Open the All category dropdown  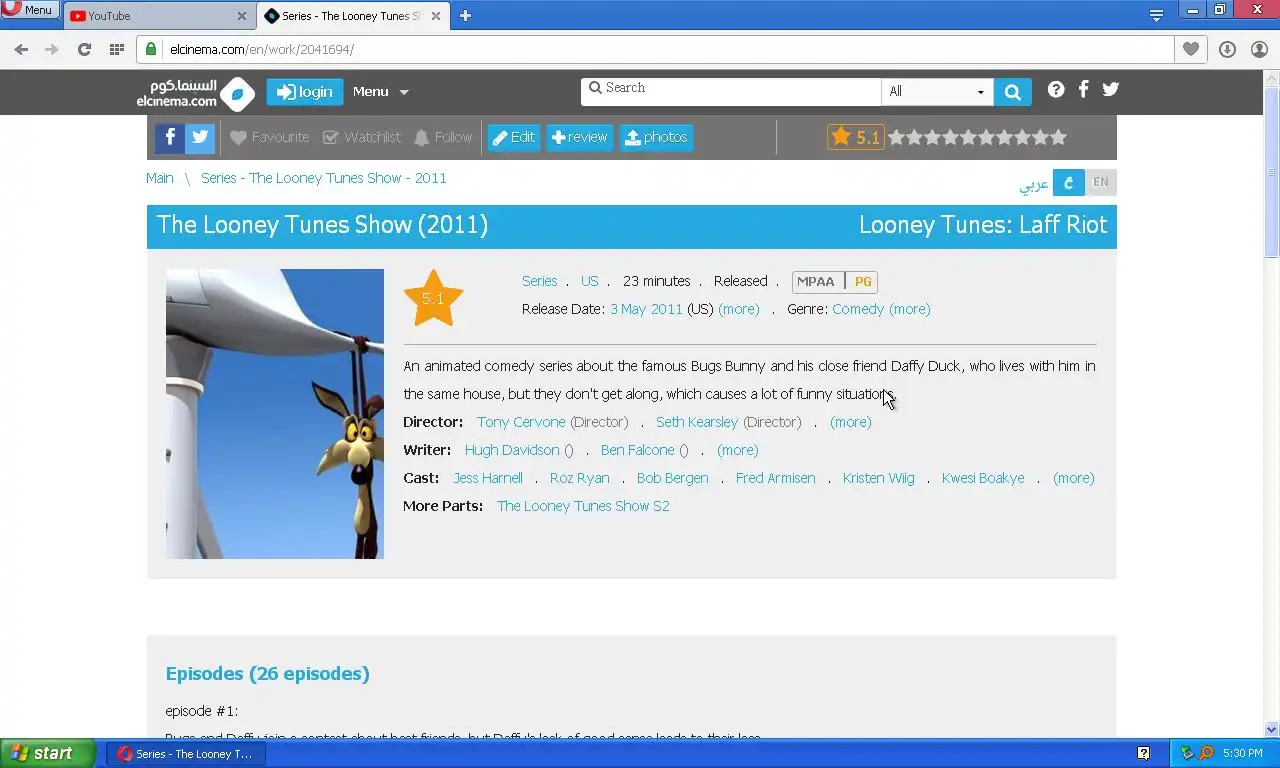[937, 91]
